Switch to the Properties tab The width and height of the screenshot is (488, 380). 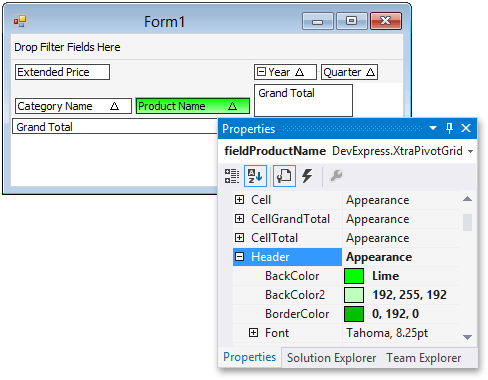coord(250,357)
